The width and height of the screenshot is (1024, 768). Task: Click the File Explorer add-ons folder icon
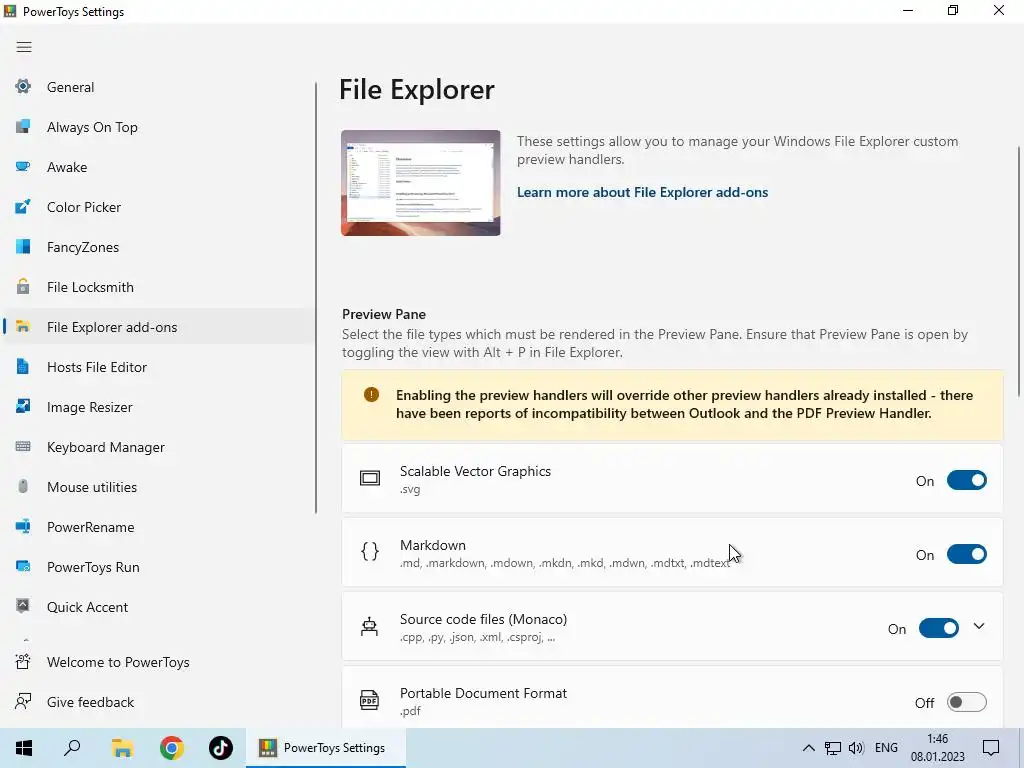coord(23,327)
